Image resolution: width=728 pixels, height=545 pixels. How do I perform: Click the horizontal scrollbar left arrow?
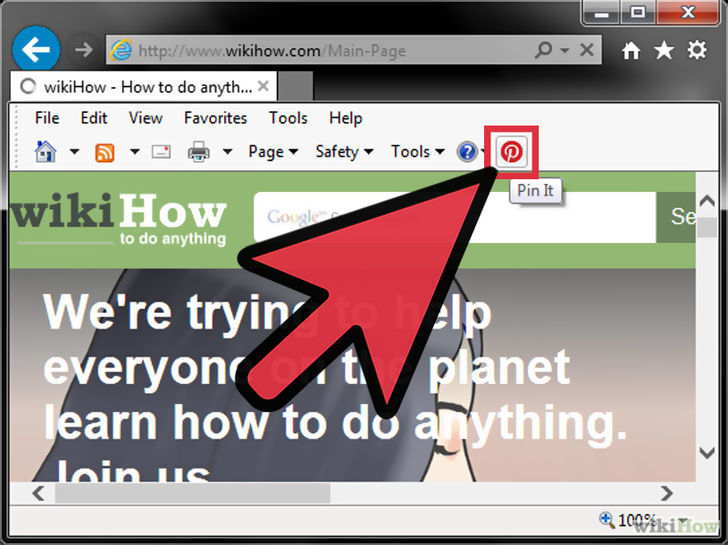point(39,493)
